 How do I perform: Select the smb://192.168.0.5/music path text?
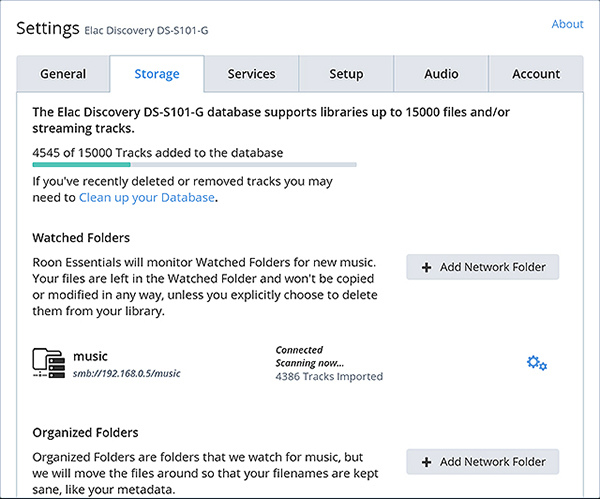coord(127,373)
